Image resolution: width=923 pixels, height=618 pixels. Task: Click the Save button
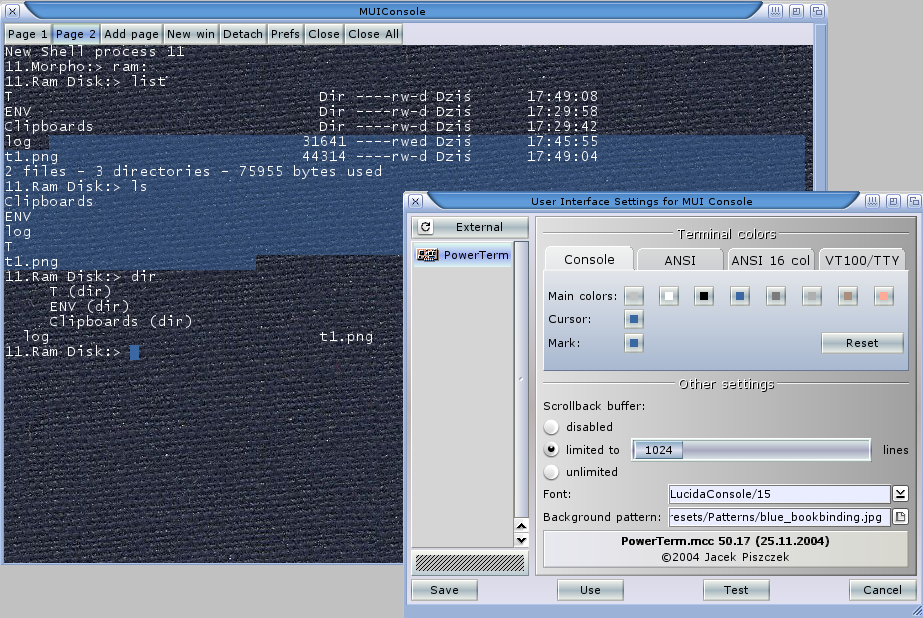(x=444, y=590)
